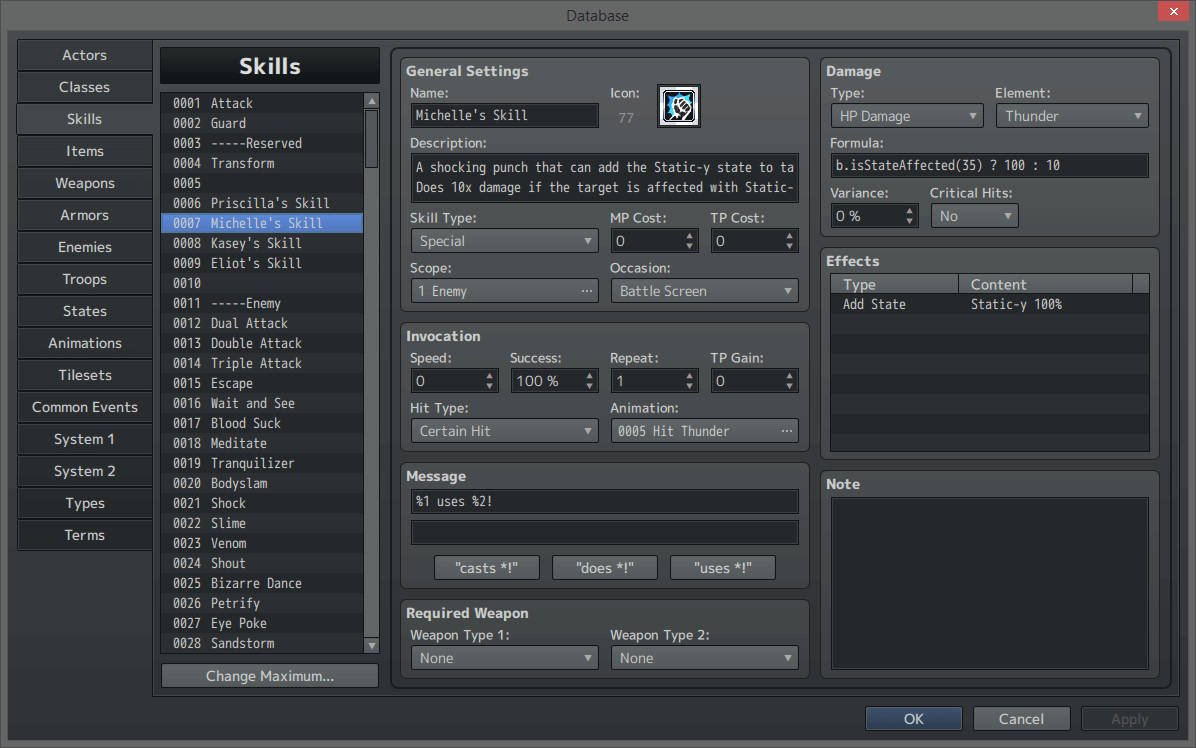Edit the damage Formula input field
This screenshot has width=1196, height=748.
[988, 165]
